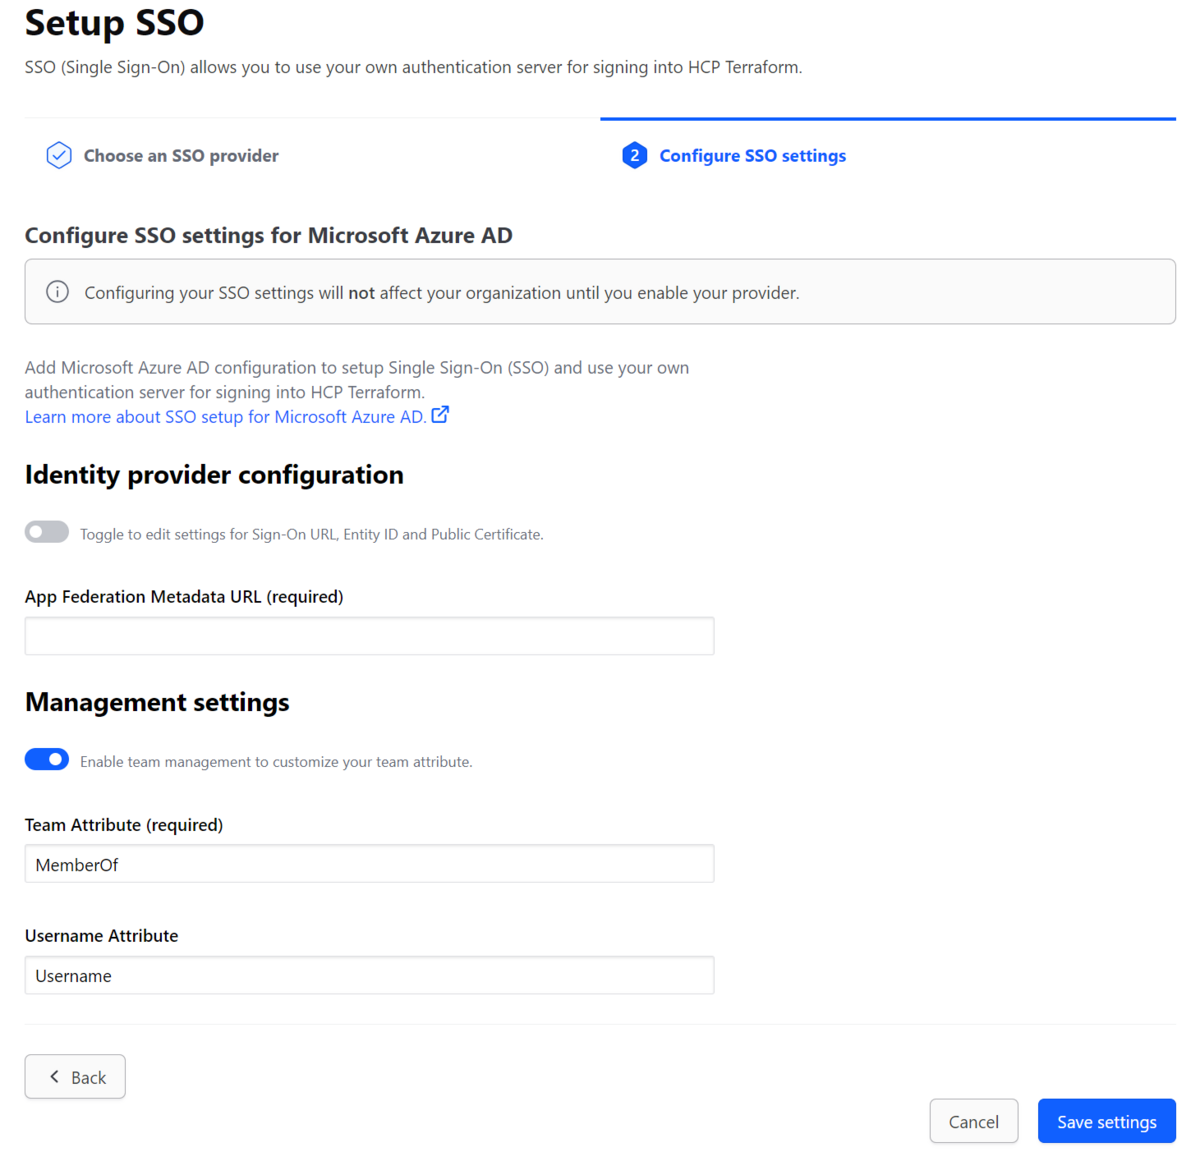Enable the identity provider configuration toggle
Screen dimensions: 1200x1152
tap(46, 531)
